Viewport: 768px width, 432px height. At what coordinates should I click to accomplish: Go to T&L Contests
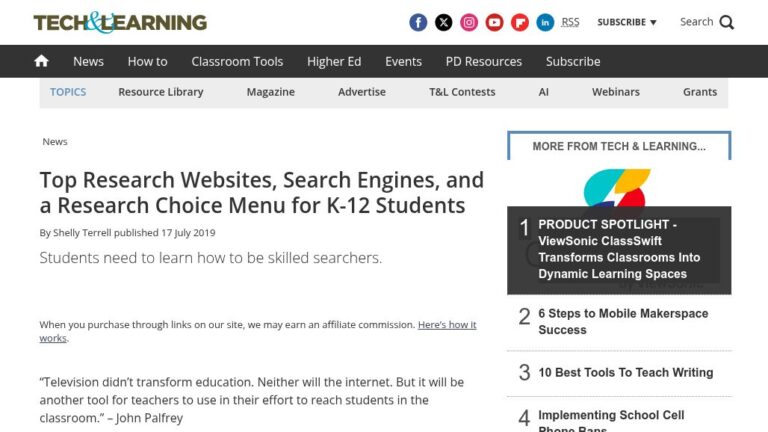(x=462, y=92)
